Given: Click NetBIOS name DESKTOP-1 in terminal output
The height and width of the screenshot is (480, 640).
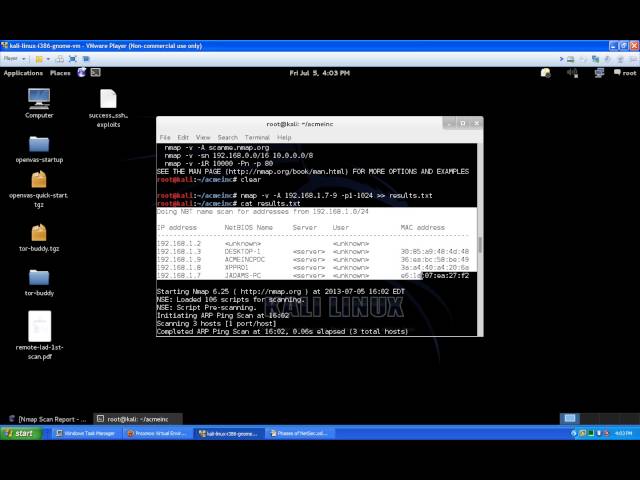Looking at the screenshot, I should [x=242, y=251].
